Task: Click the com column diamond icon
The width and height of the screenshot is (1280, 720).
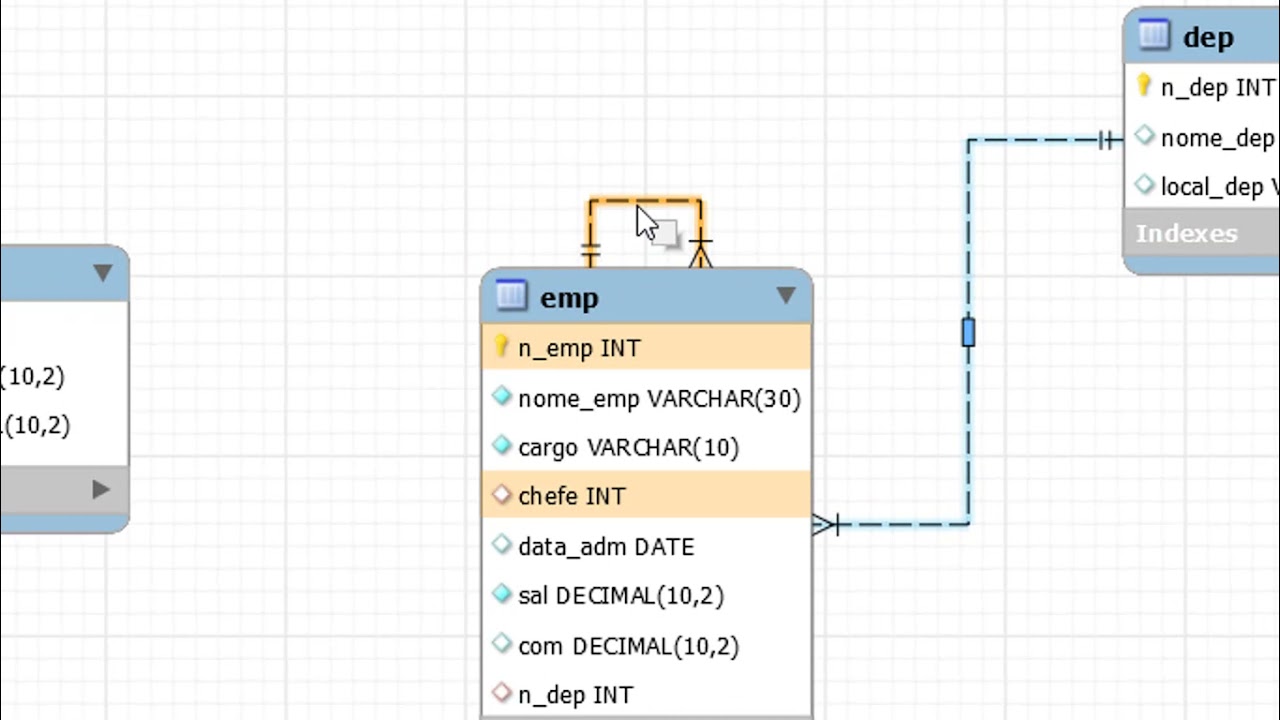Action: pos(502,644)
